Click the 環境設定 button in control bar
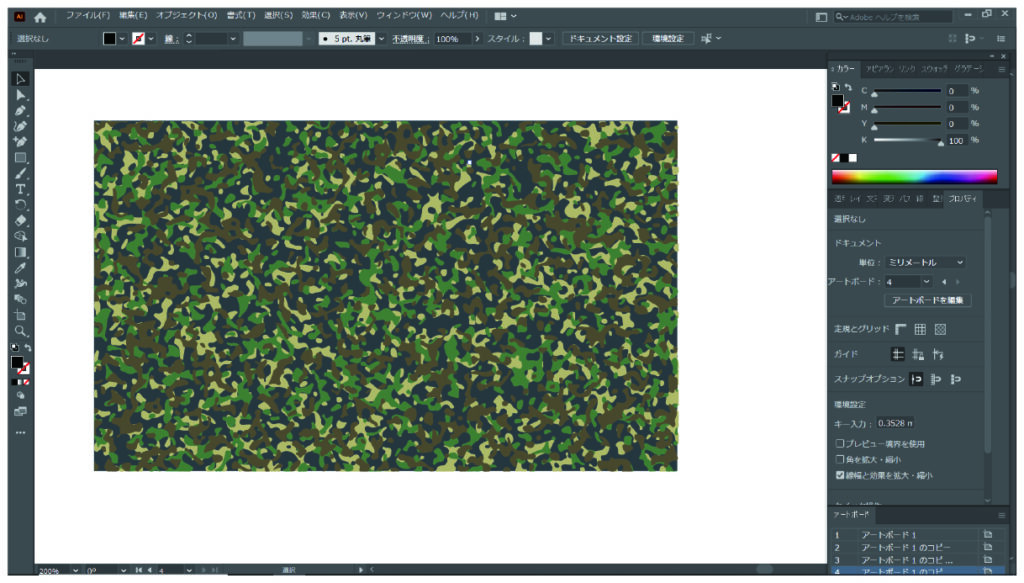This screenshot has width=1024, height=583. [667, 39]
